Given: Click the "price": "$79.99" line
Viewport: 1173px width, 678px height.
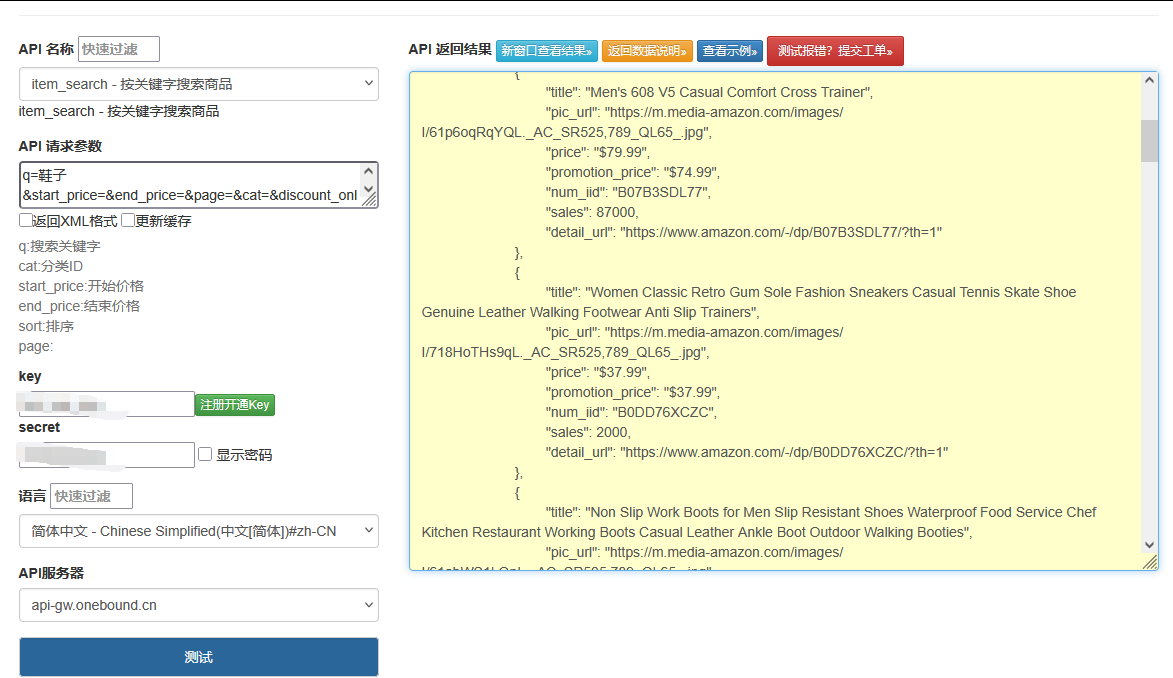Looking at the screenshot, I should pyautogui.click(x=598, y=152).
